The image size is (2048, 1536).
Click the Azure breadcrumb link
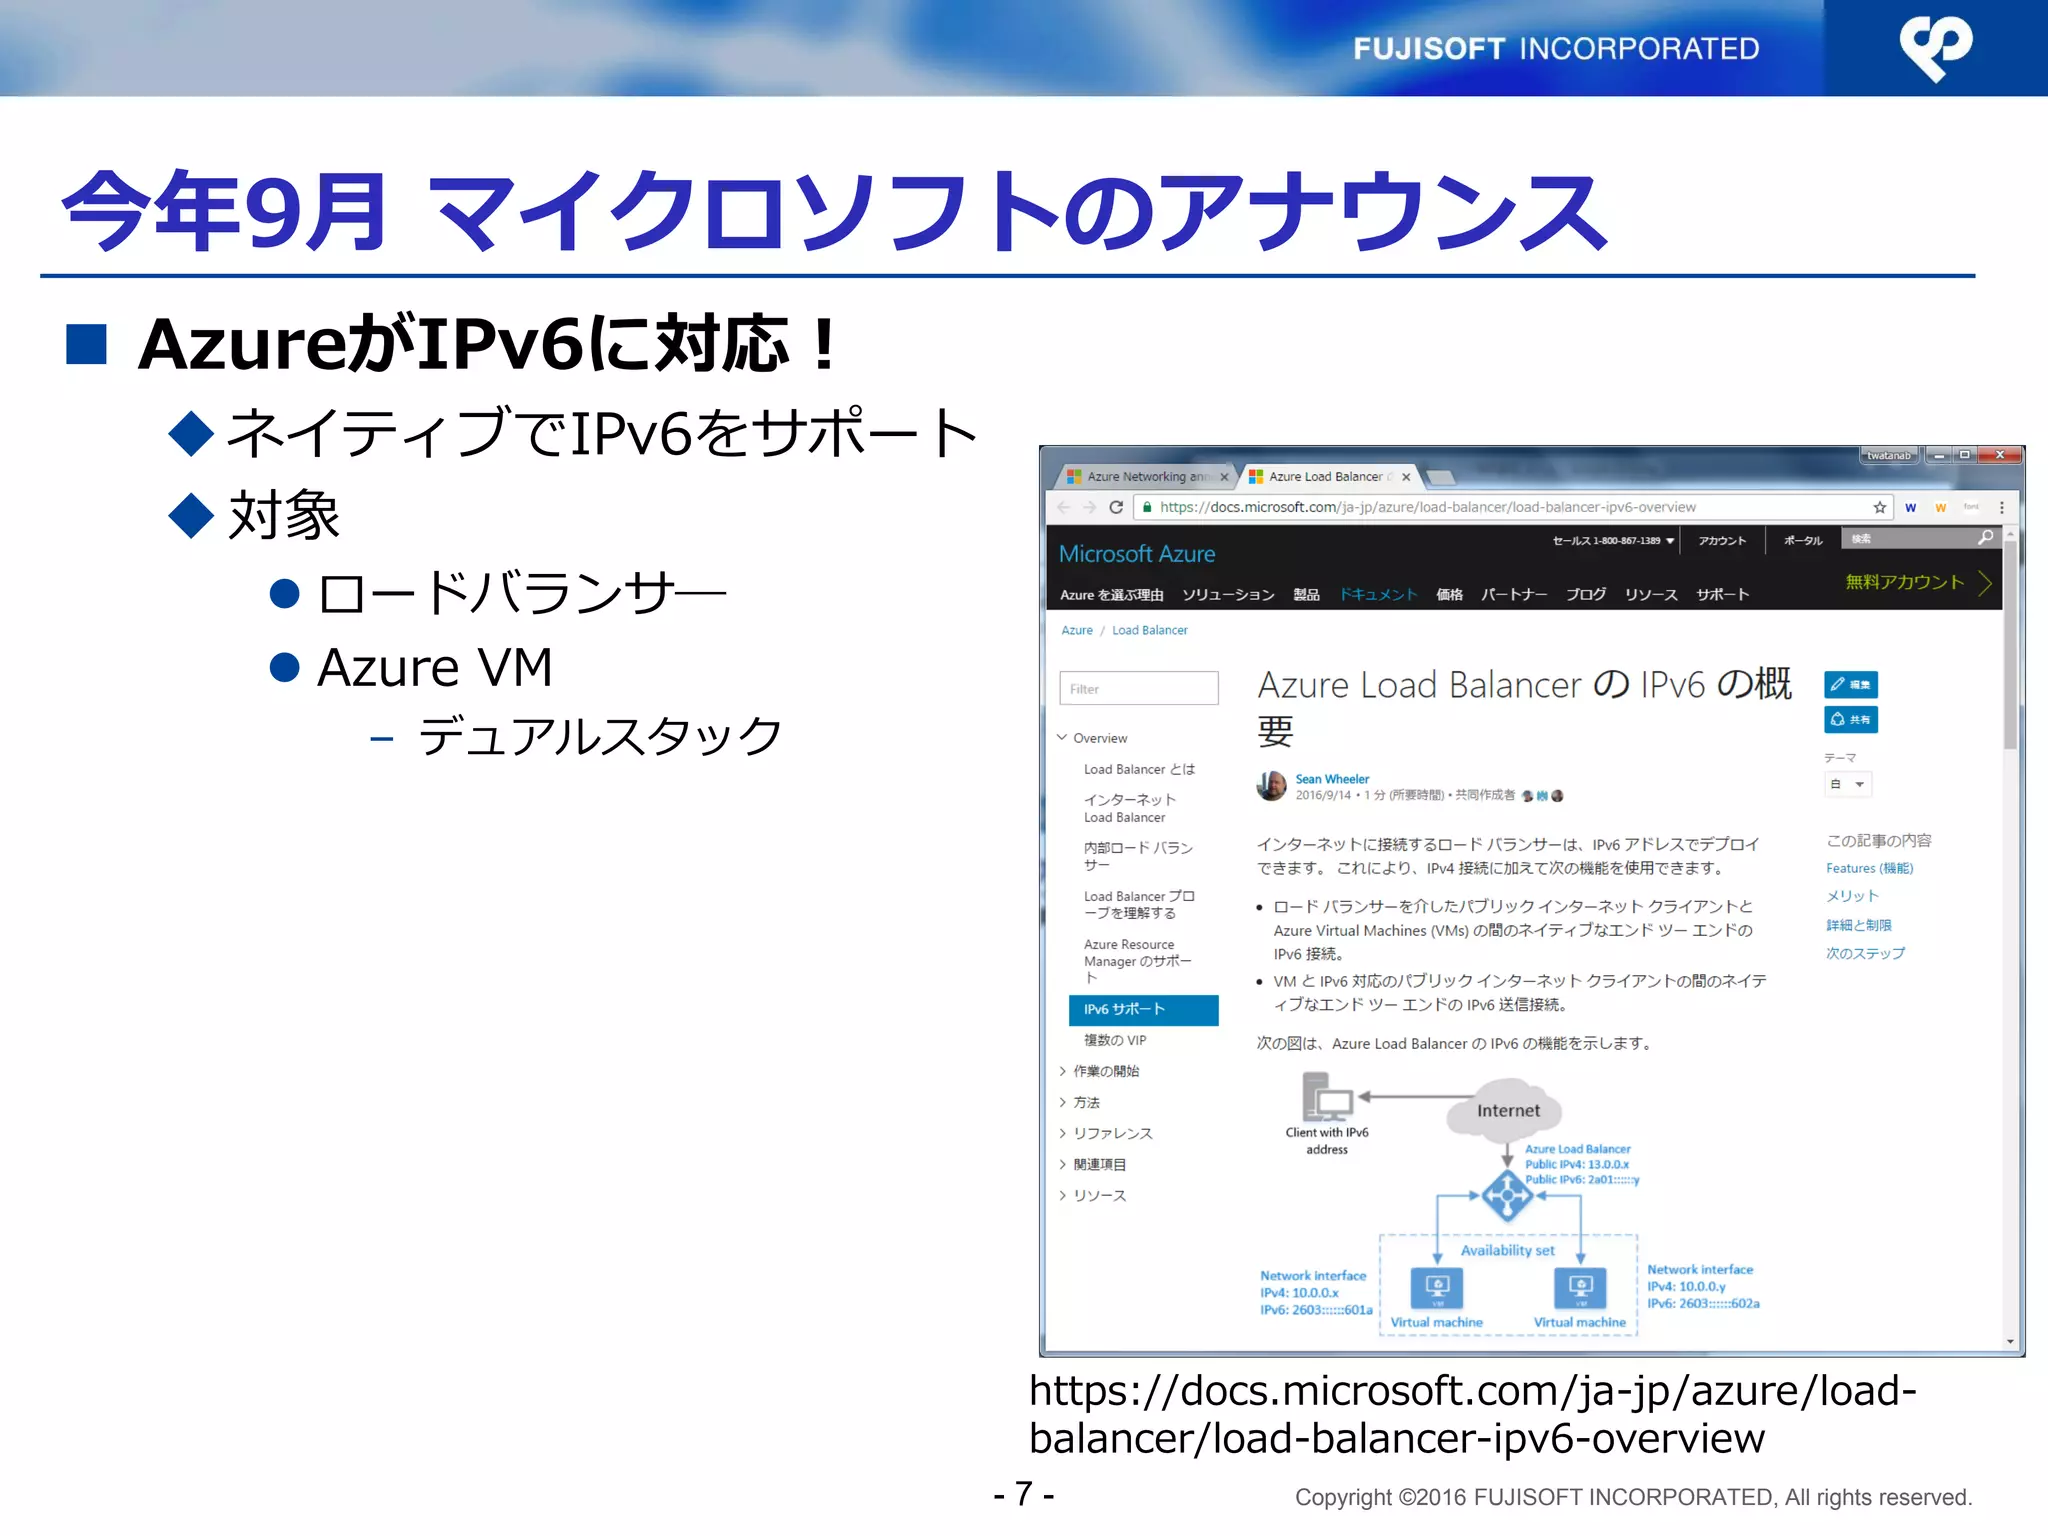(x=1077, y=630)
